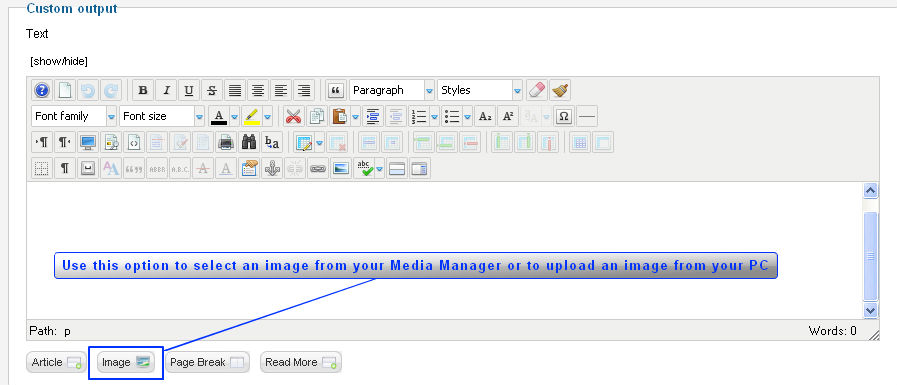Open the Paragraph format dropdown
This screenshot has height=385, width=897.
[392, 90]
